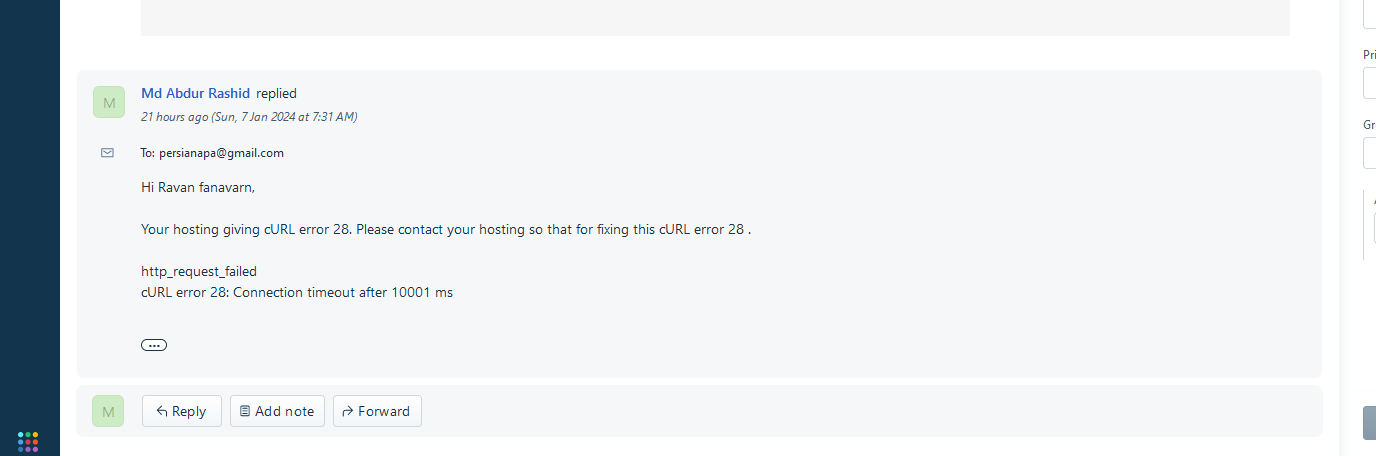Click the Forward button

click(x=377, y=411)
